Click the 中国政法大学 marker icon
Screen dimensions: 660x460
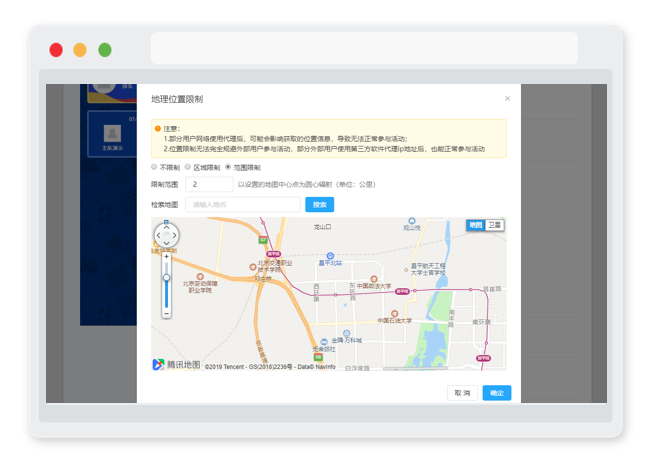[x=374, y=279]
